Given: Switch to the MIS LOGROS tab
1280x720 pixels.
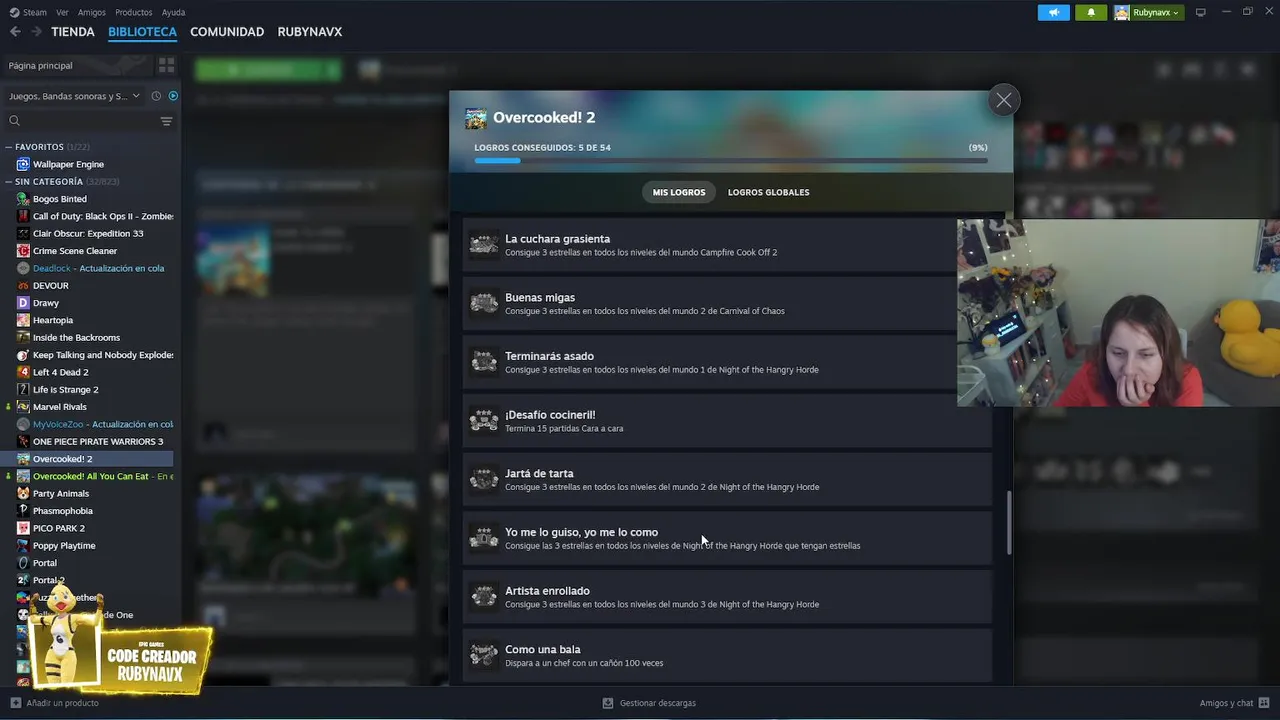Looking at the screenshot, I should pyautogui.click(x=679, y=192).
